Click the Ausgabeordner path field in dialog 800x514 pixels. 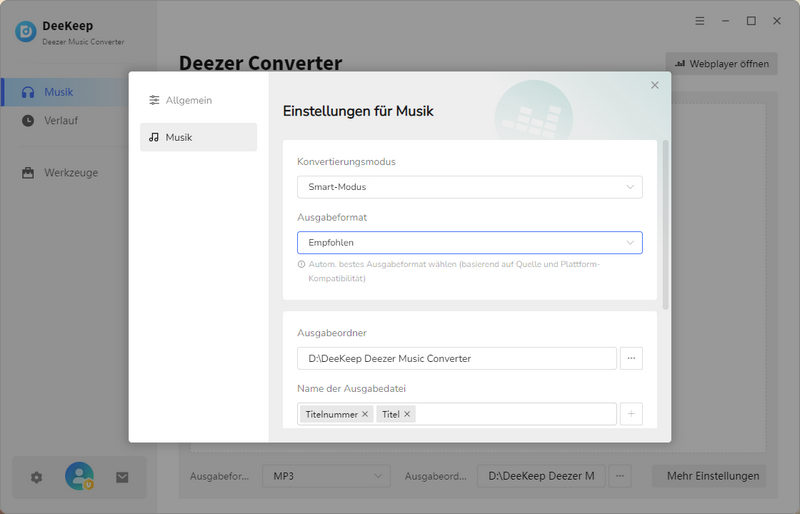[x=457, y=358]
